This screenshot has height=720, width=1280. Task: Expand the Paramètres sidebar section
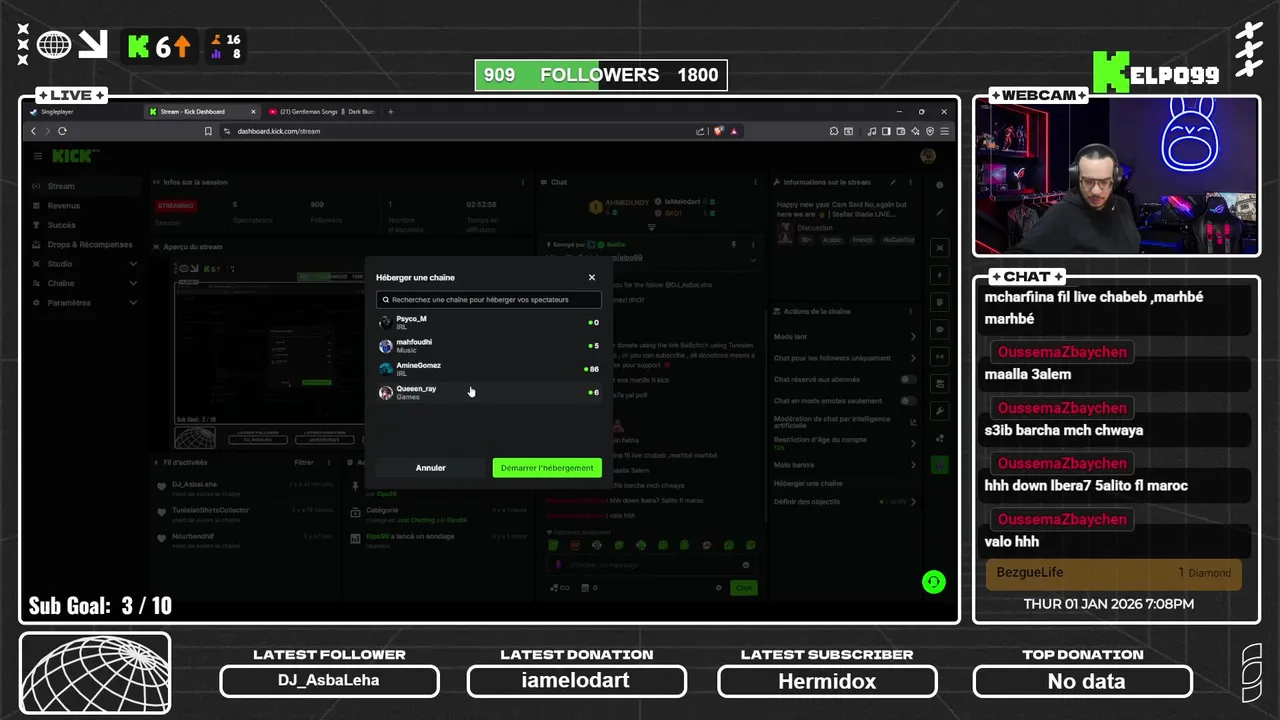[85, 302]
